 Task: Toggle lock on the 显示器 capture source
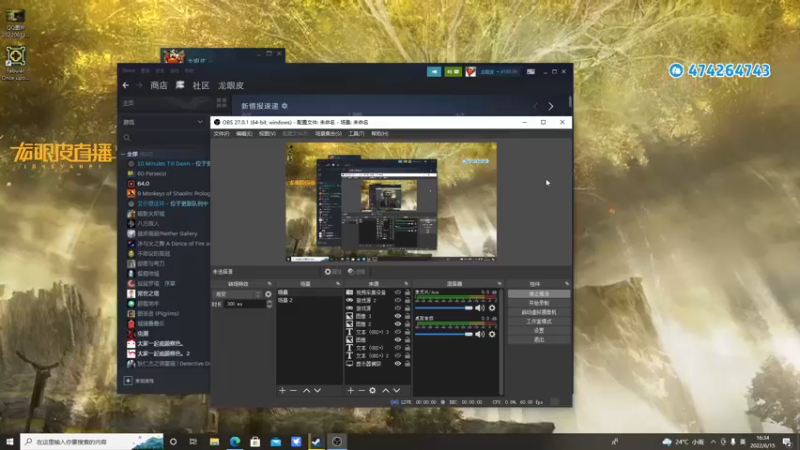407,364
